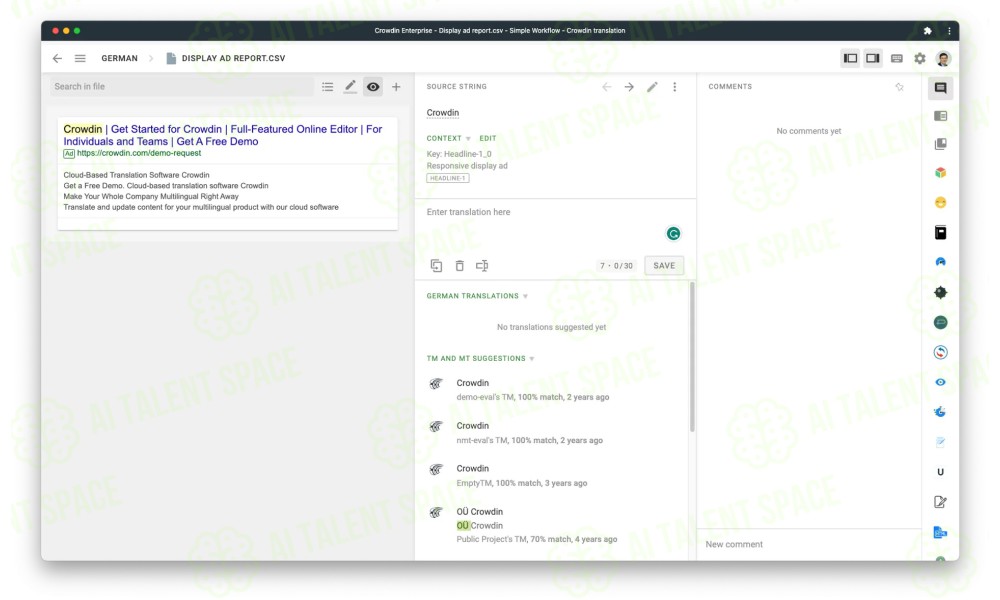
Task: Click the suggestions panel vertical scrollbar
Action: click(692, 357)
